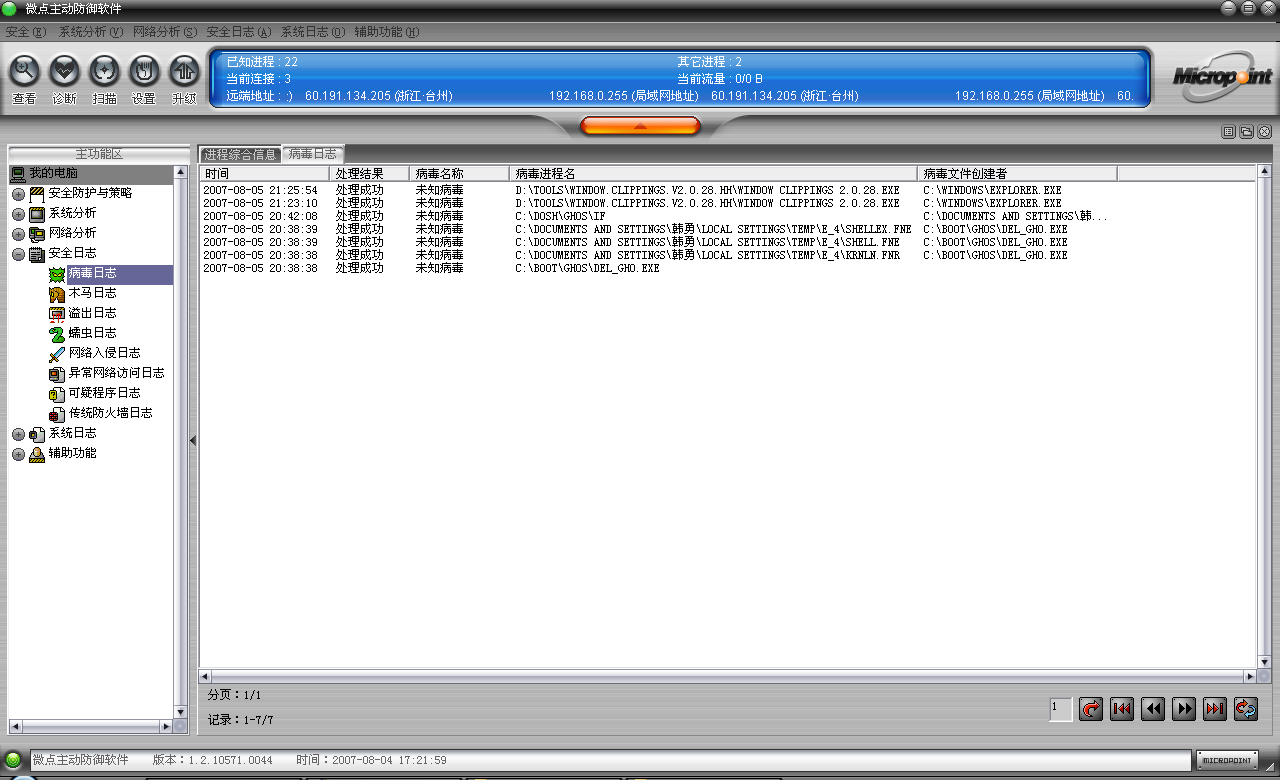The width and height of the screenshot is (1280, 780).
Task: Click the log table horizontal scroll-left arrow
Action: [x=206, y=676]
